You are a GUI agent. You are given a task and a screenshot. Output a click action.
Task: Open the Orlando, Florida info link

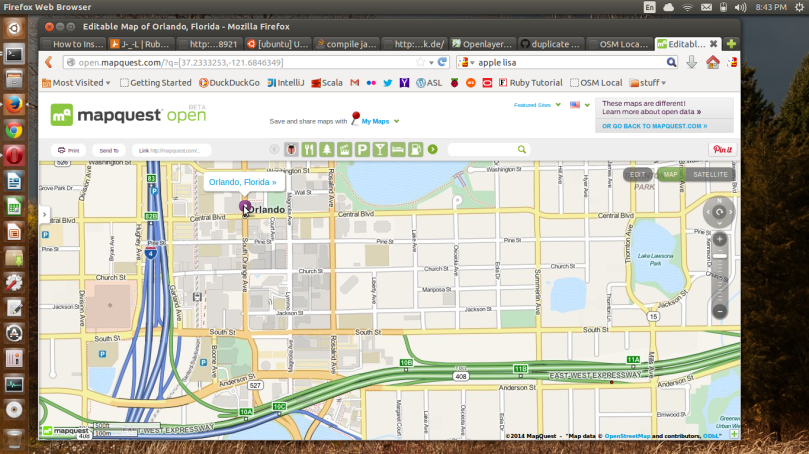click(242, 182)
